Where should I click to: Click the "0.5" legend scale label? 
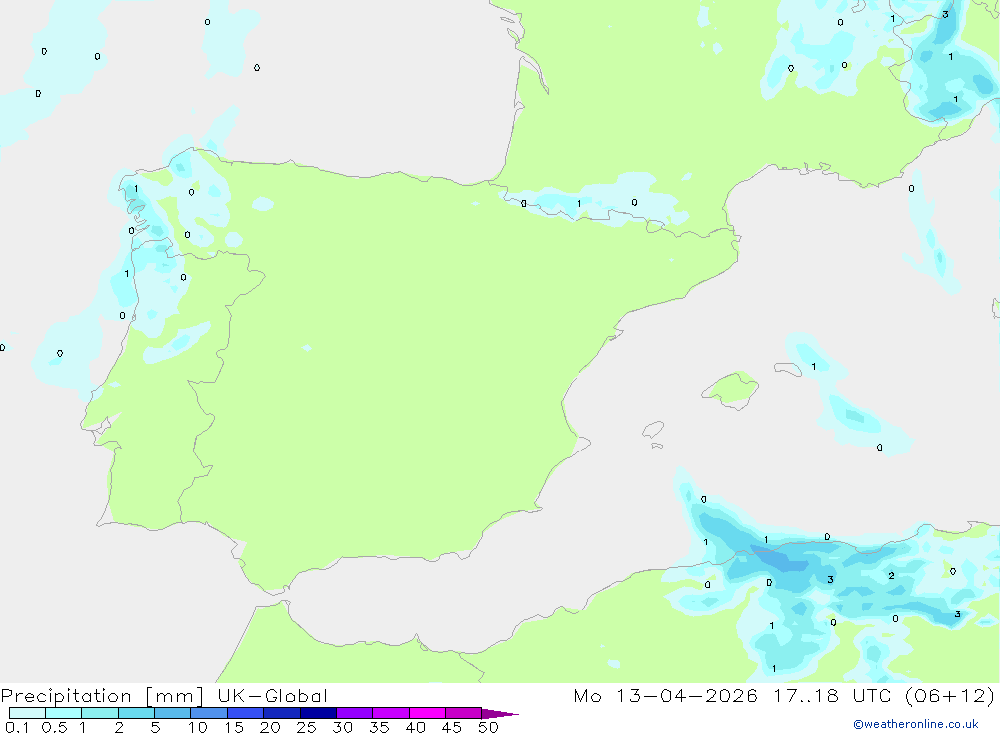click(x=54, y=727)
